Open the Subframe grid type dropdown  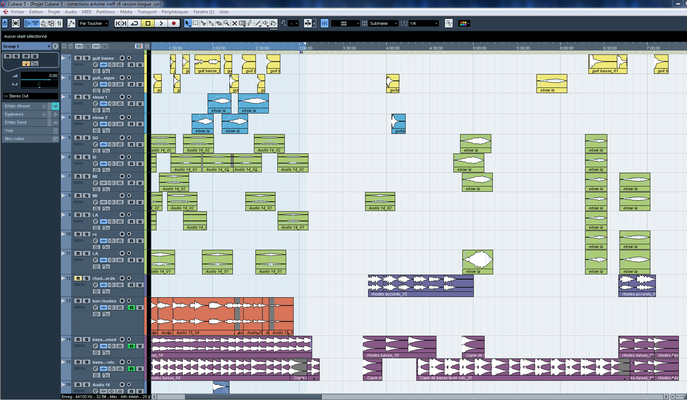coord(383,23)
